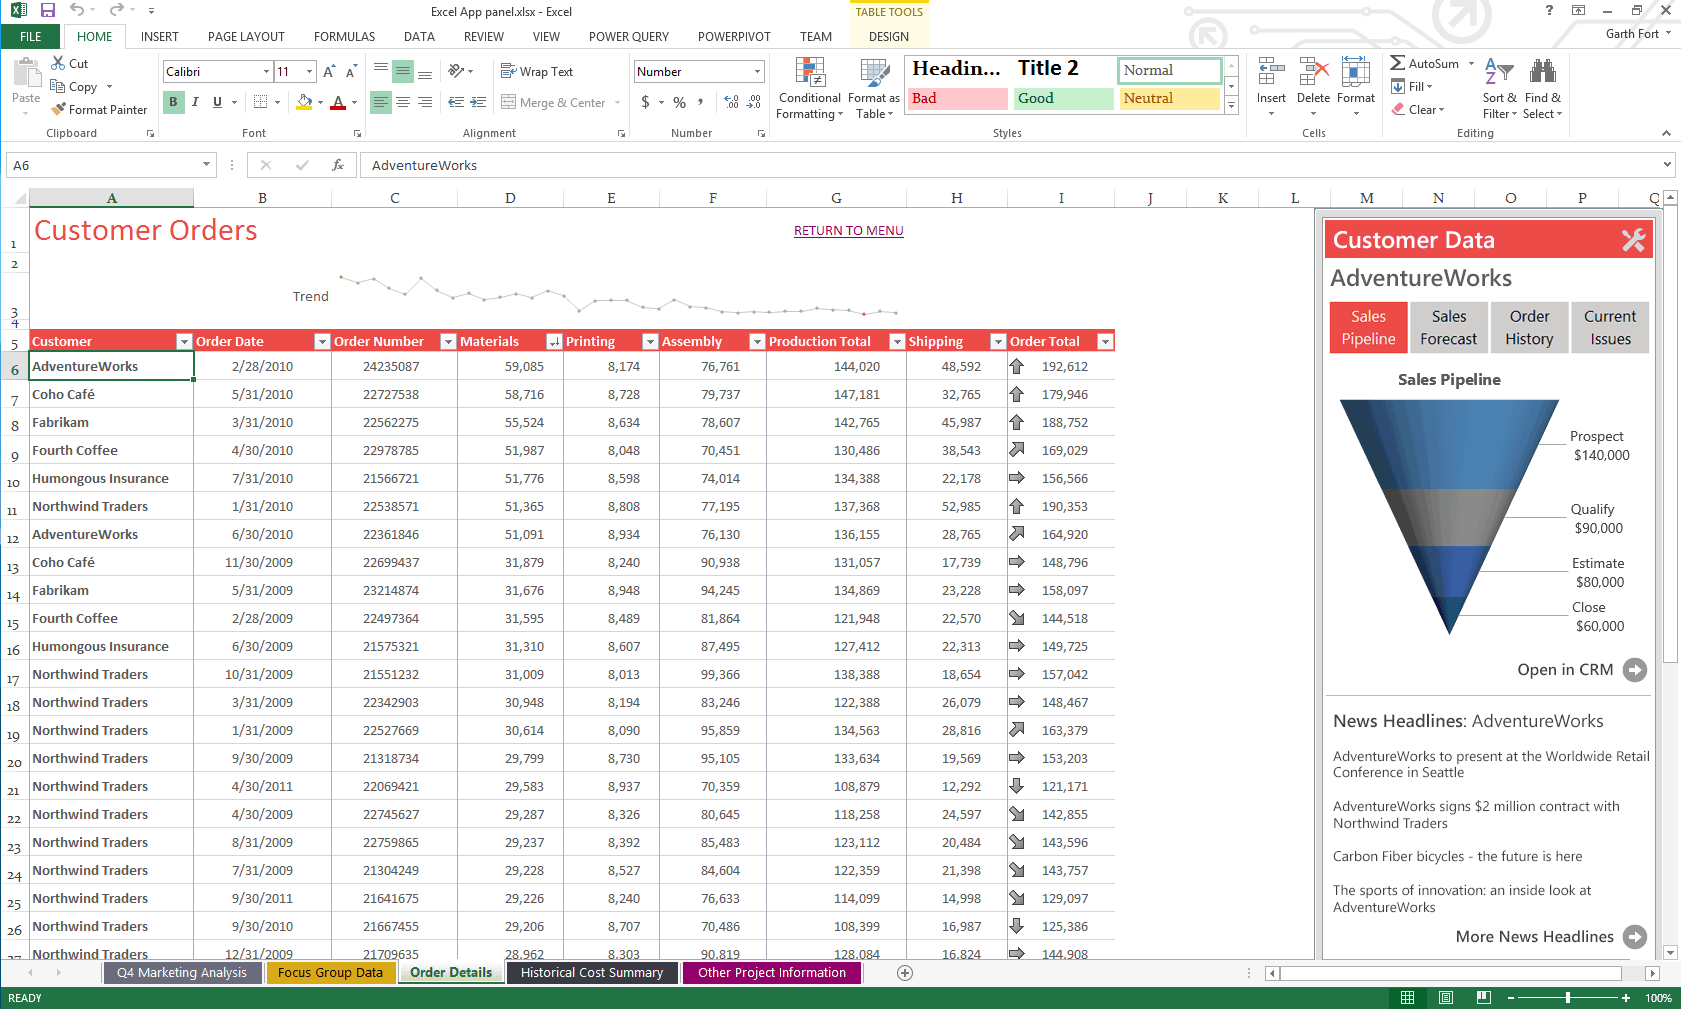Switch to Page Layout view in status bar
The image size is (1681, 1009).
(x=1446, y=998)
